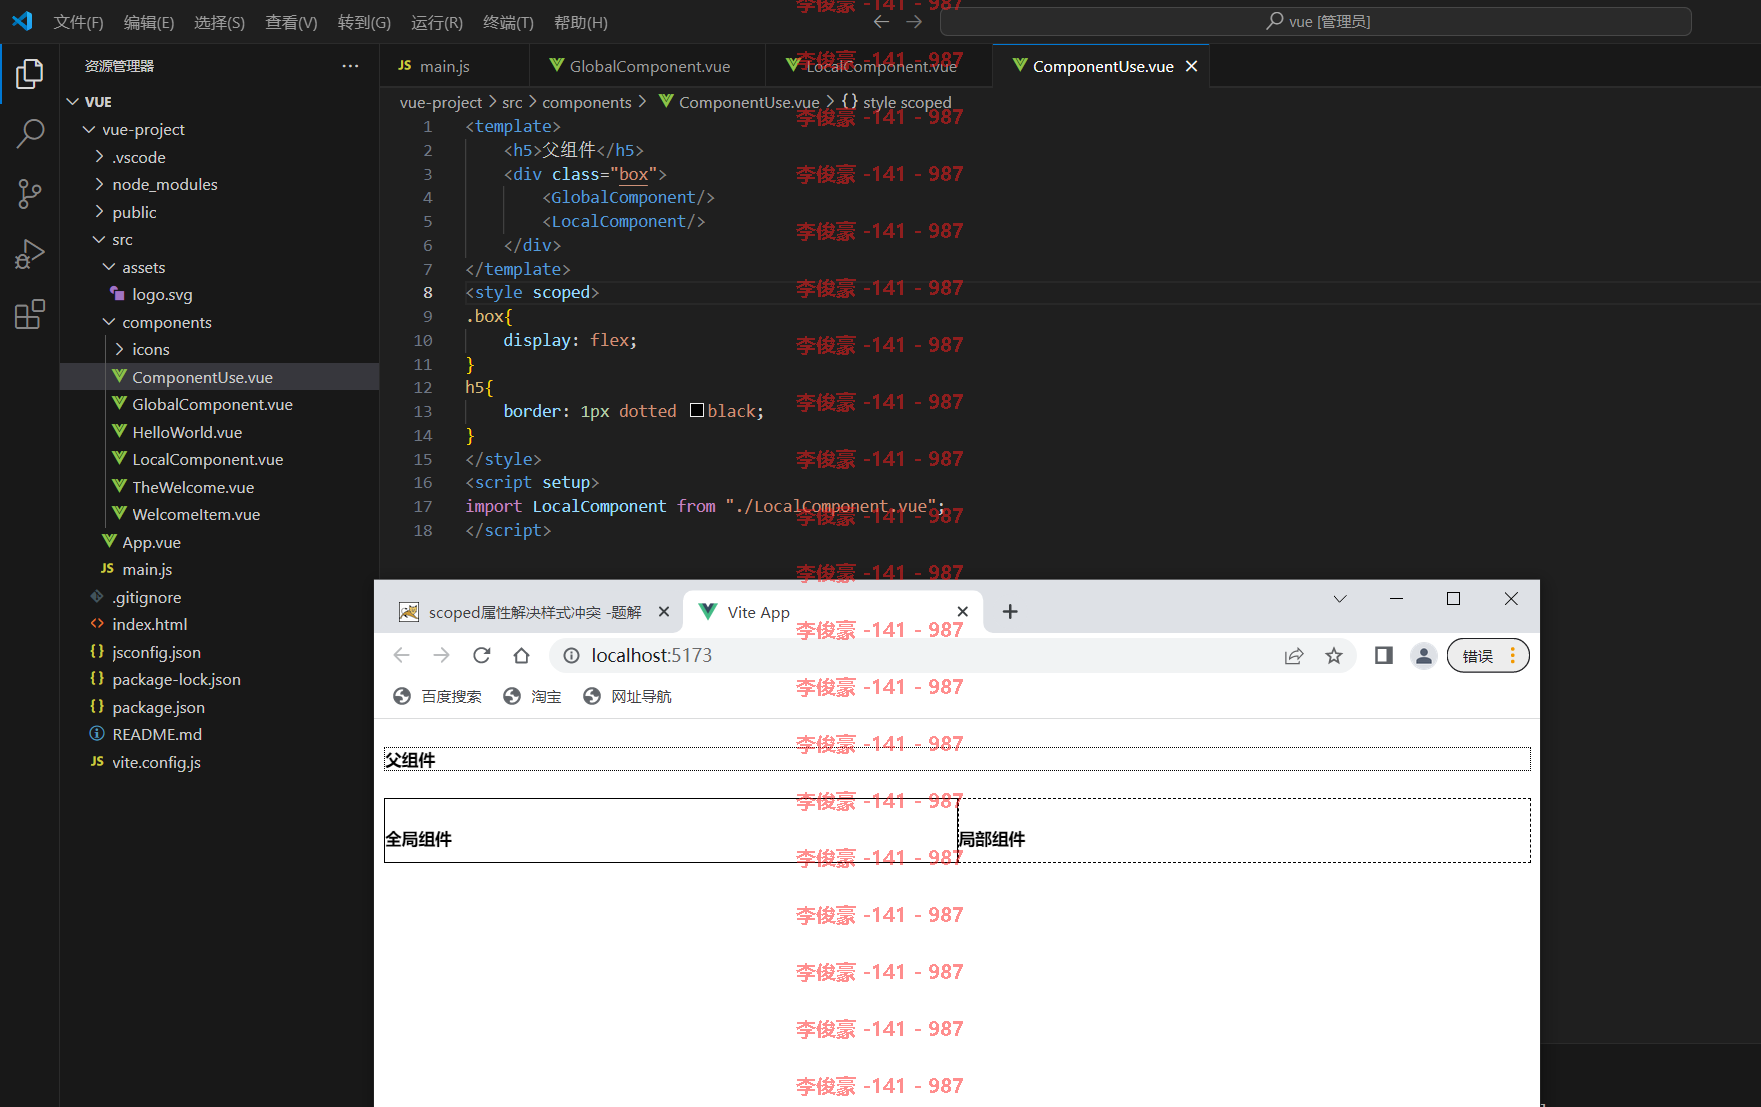
Task: Open the Explorer view in activity bar
Action: point(30,74)
